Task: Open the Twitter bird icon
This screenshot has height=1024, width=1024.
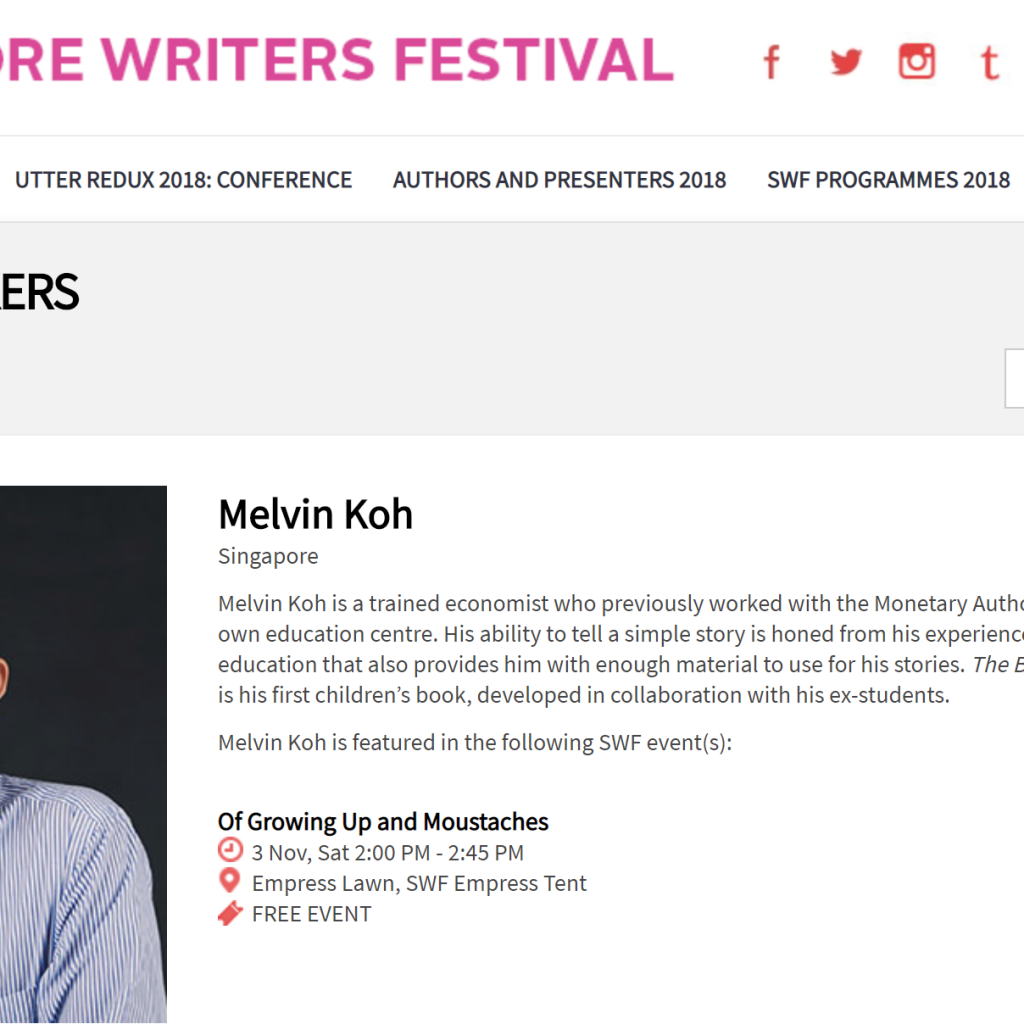Action: point(846,62)
